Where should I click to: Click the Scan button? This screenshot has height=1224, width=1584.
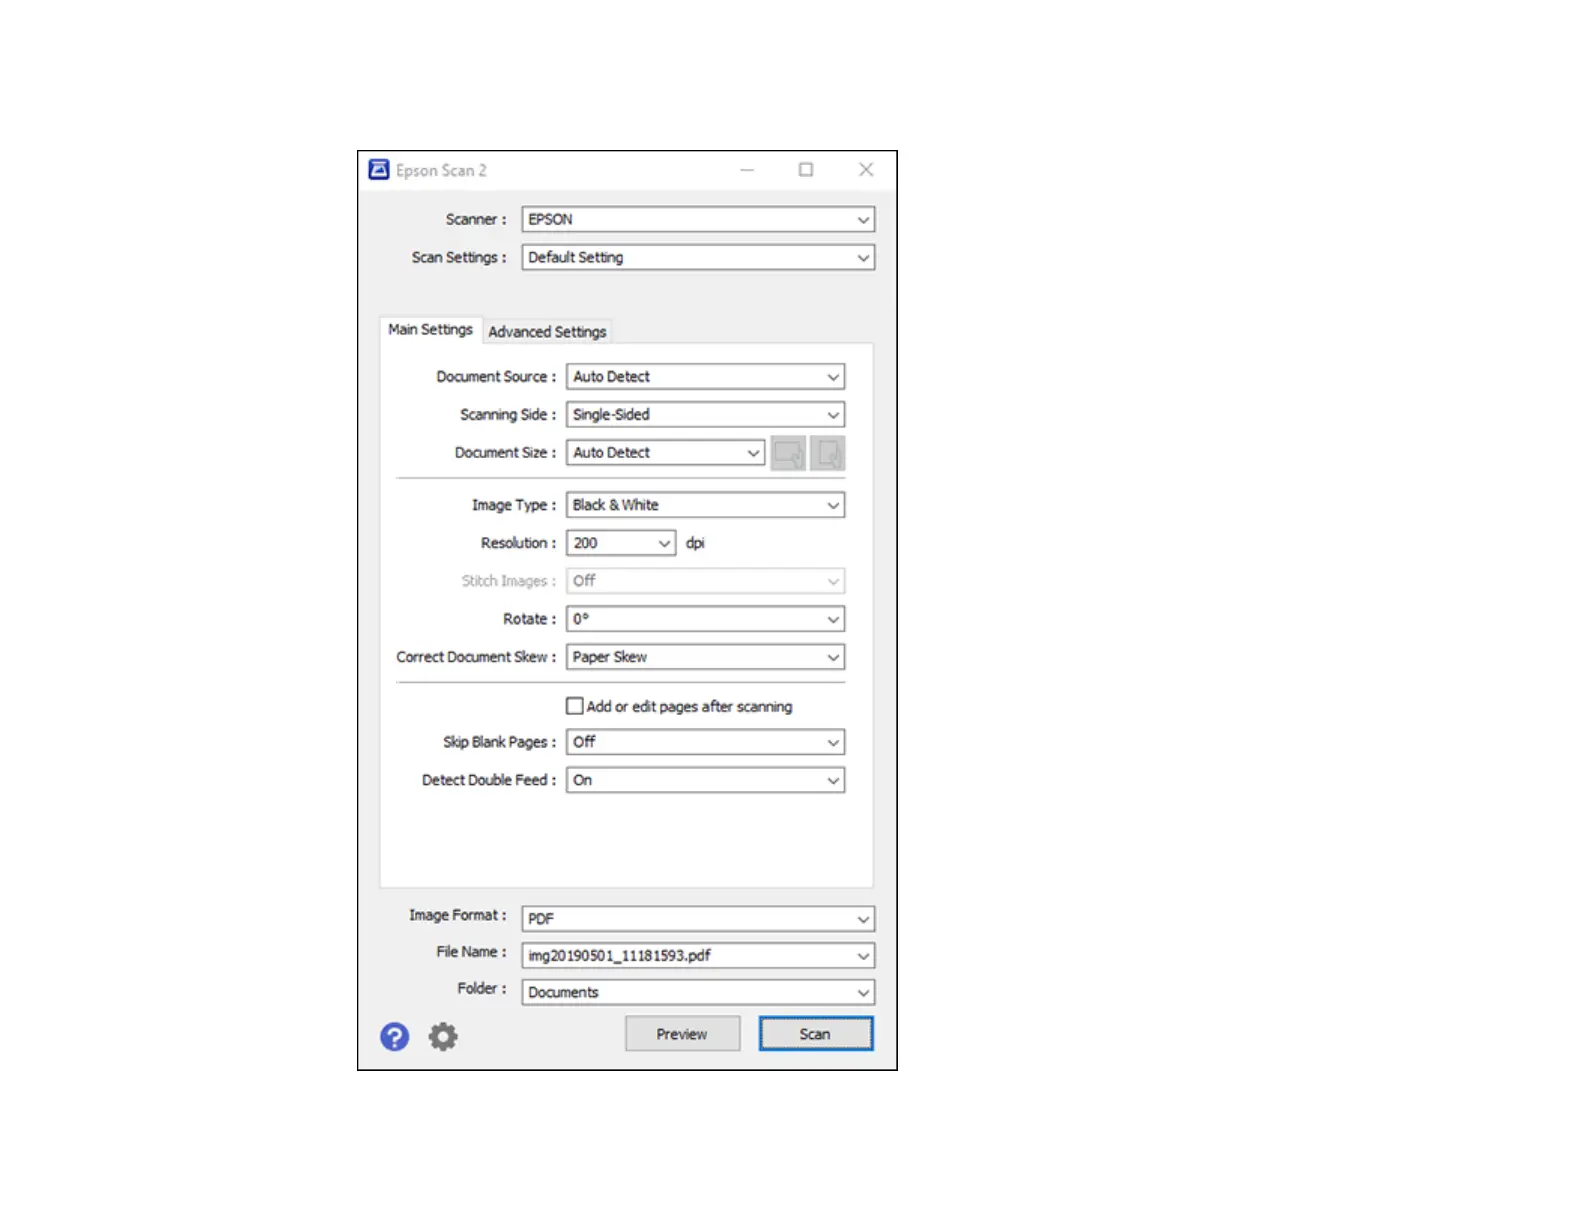[815, 1034]
